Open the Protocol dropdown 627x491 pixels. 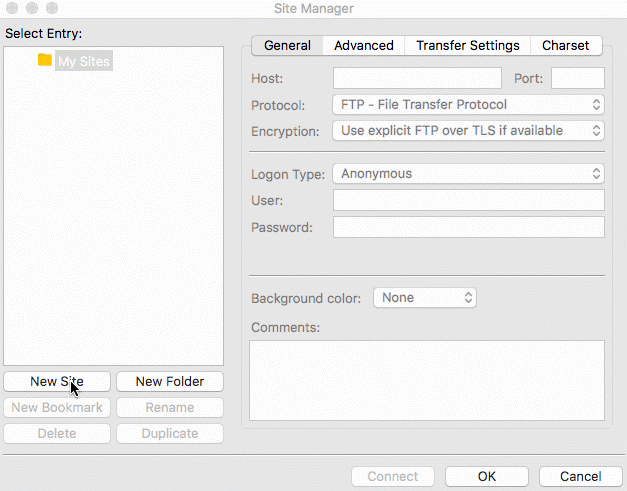pyautogui.click(x=468, y=105)
